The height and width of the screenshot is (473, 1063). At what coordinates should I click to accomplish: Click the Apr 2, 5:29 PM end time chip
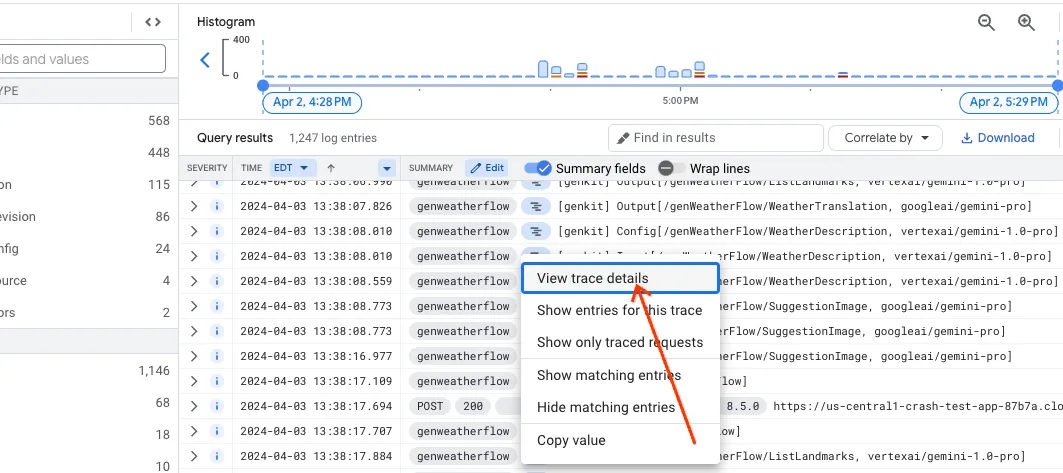(1009, 102)
